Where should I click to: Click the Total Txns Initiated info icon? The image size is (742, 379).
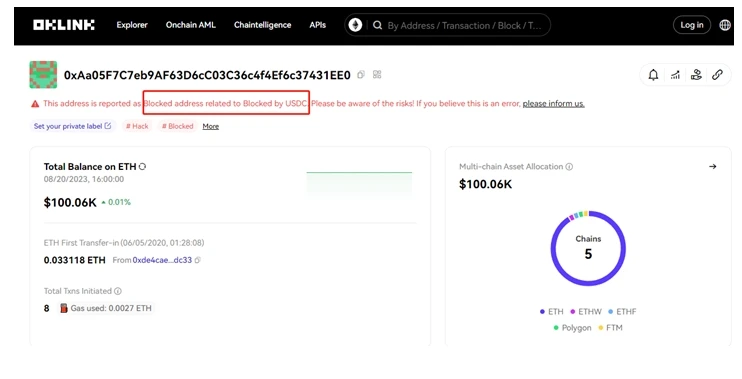click(118, 291)
